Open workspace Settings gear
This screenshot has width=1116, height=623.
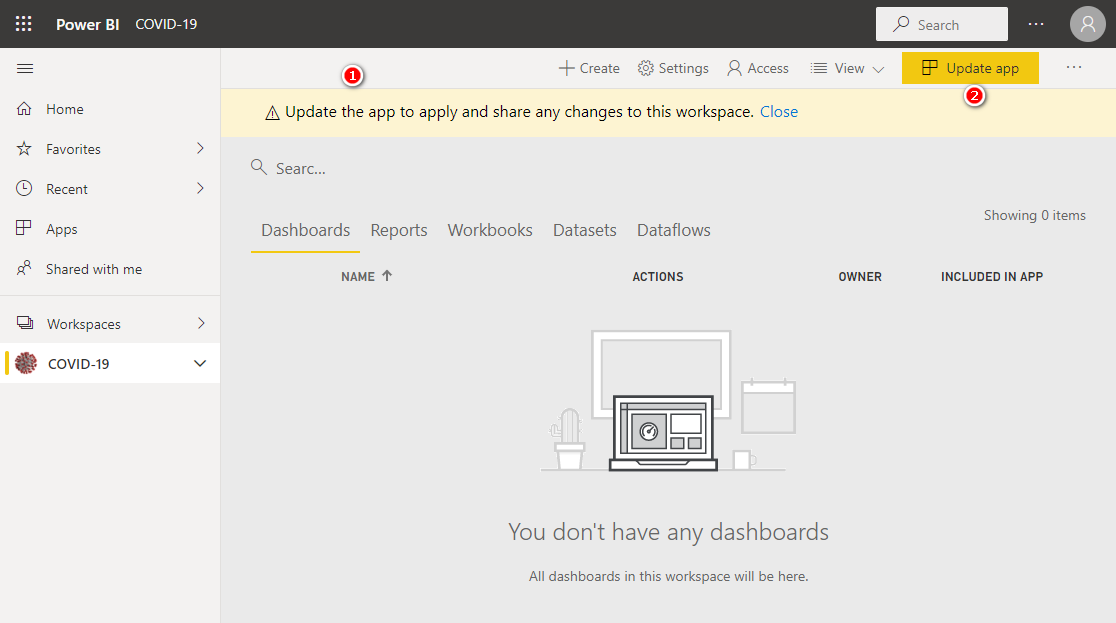pyautogui.click(x=673, y=68)
